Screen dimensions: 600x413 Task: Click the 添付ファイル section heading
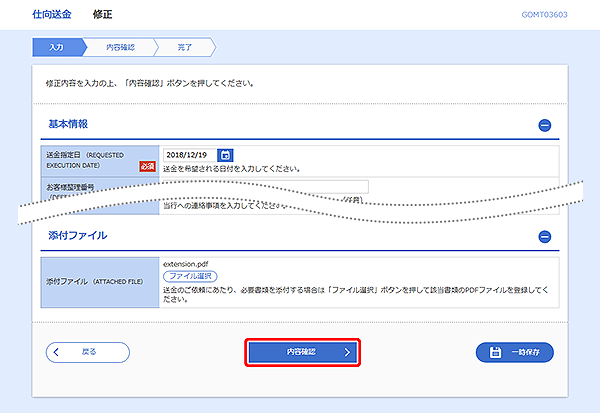tap(77, 235)
